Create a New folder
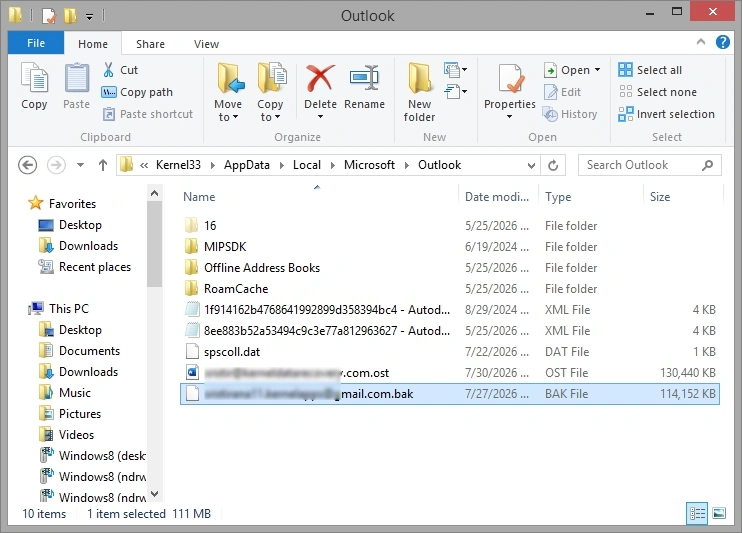Image resolution: width=742 pixels, height=533 pixels. tap(419, 92)
